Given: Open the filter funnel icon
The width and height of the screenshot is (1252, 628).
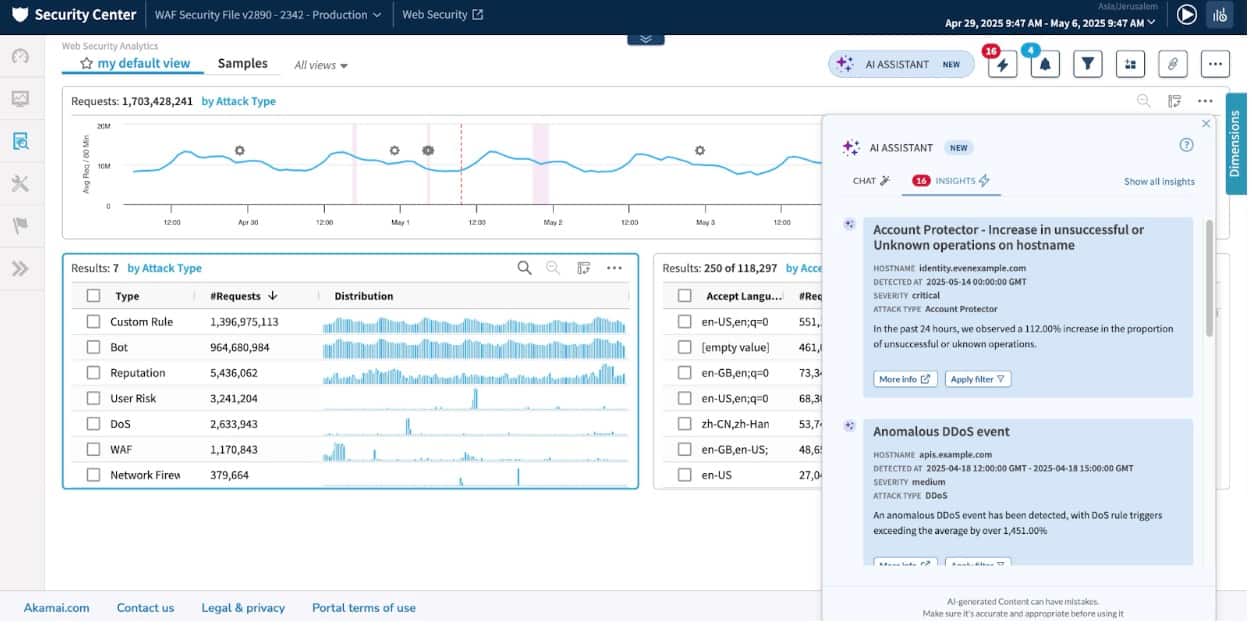Looking at the screenshot, I should [1087, 64].
